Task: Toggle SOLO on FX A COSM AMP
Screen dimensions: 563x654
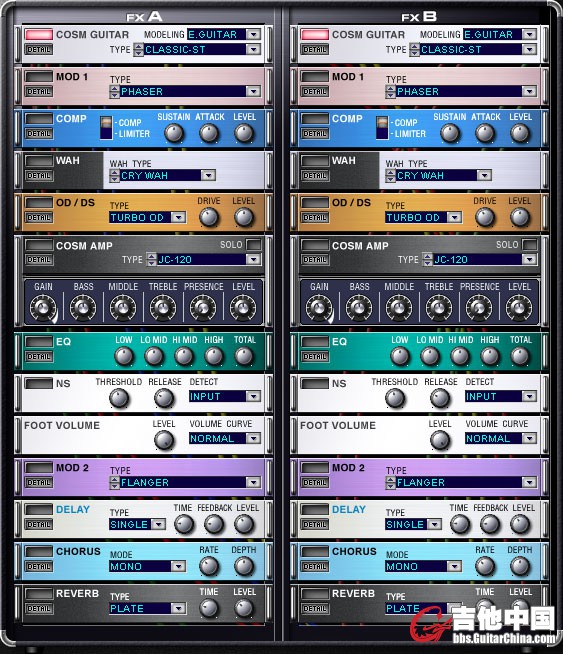Action: point(254,244)
